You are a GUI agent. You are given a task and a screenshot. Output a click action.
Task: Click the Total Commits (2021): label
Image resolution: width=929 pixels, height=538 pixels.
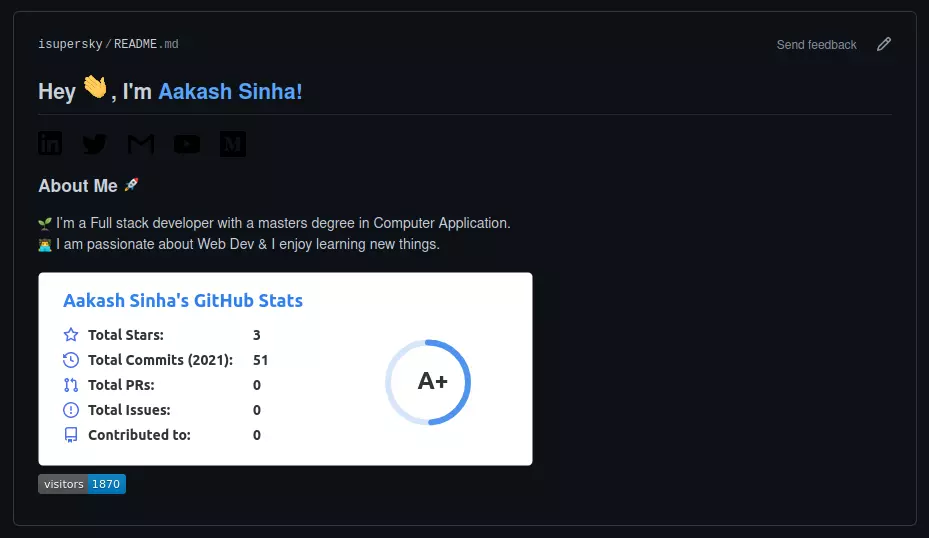tap(161, 360)
